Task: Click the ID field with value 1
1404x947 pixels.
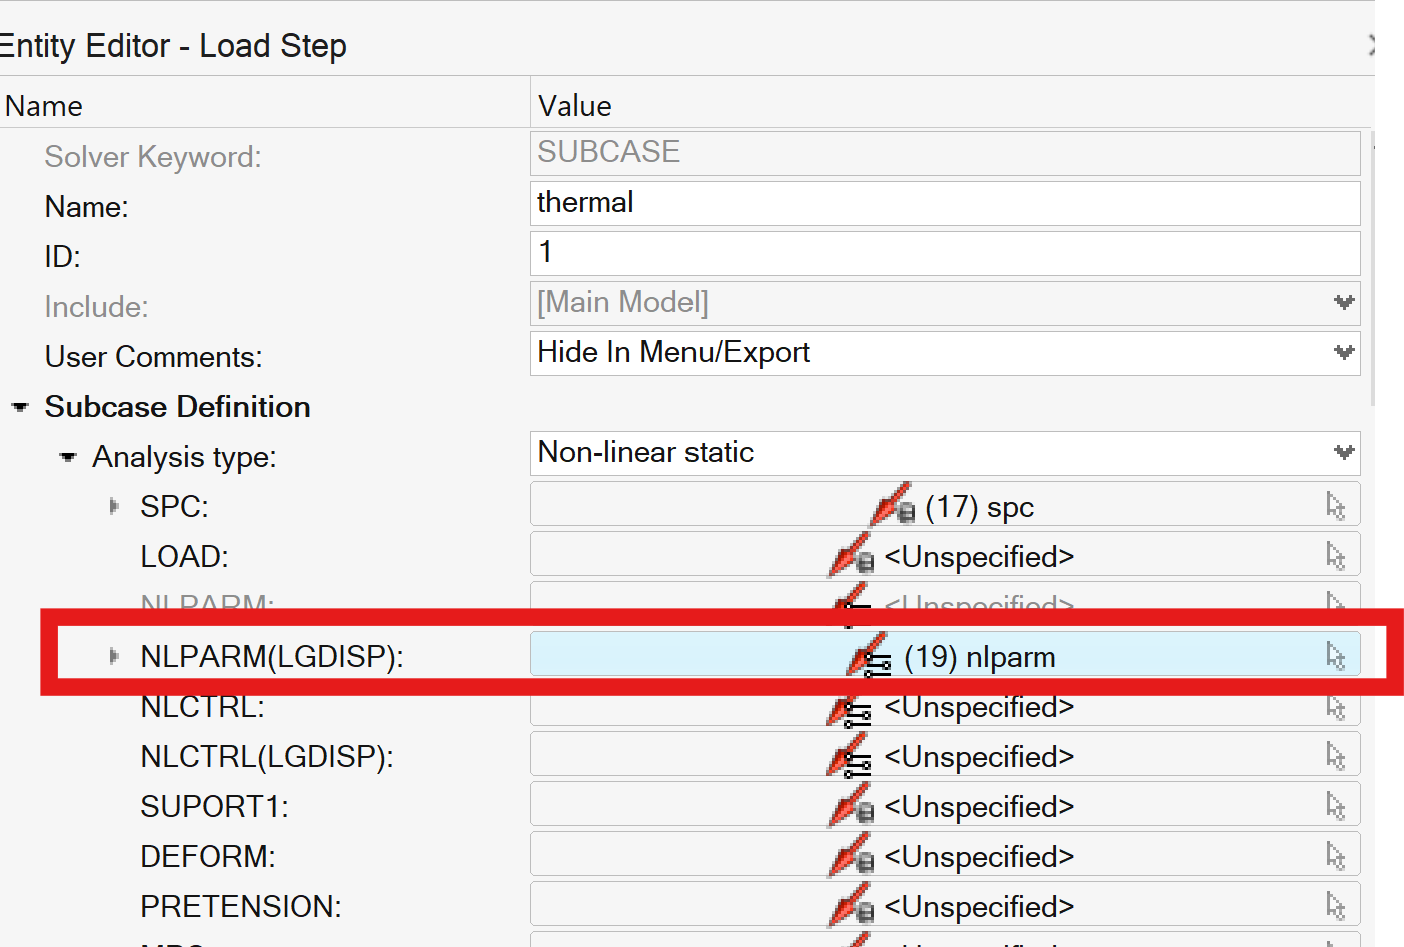Action: (945, 253)
